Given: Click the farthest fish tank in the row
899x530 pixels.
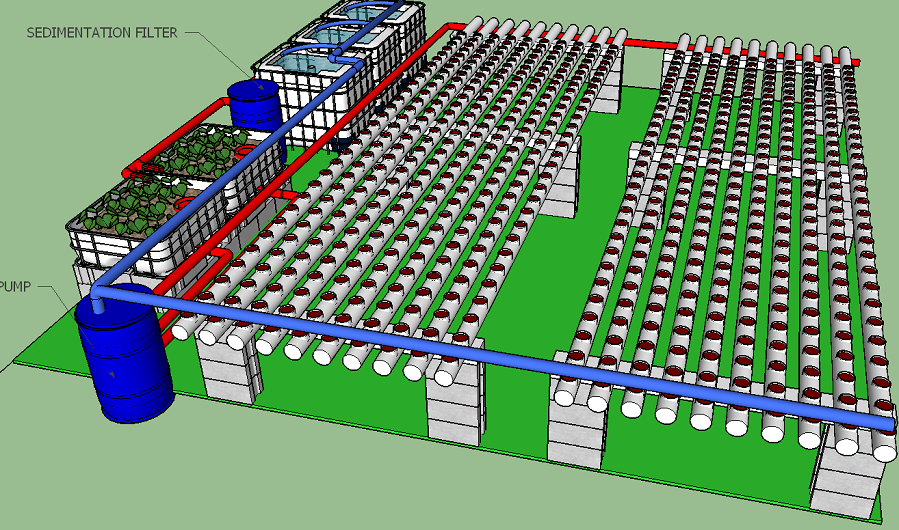Looking at the screenshot, I should (x=372, y=10).
